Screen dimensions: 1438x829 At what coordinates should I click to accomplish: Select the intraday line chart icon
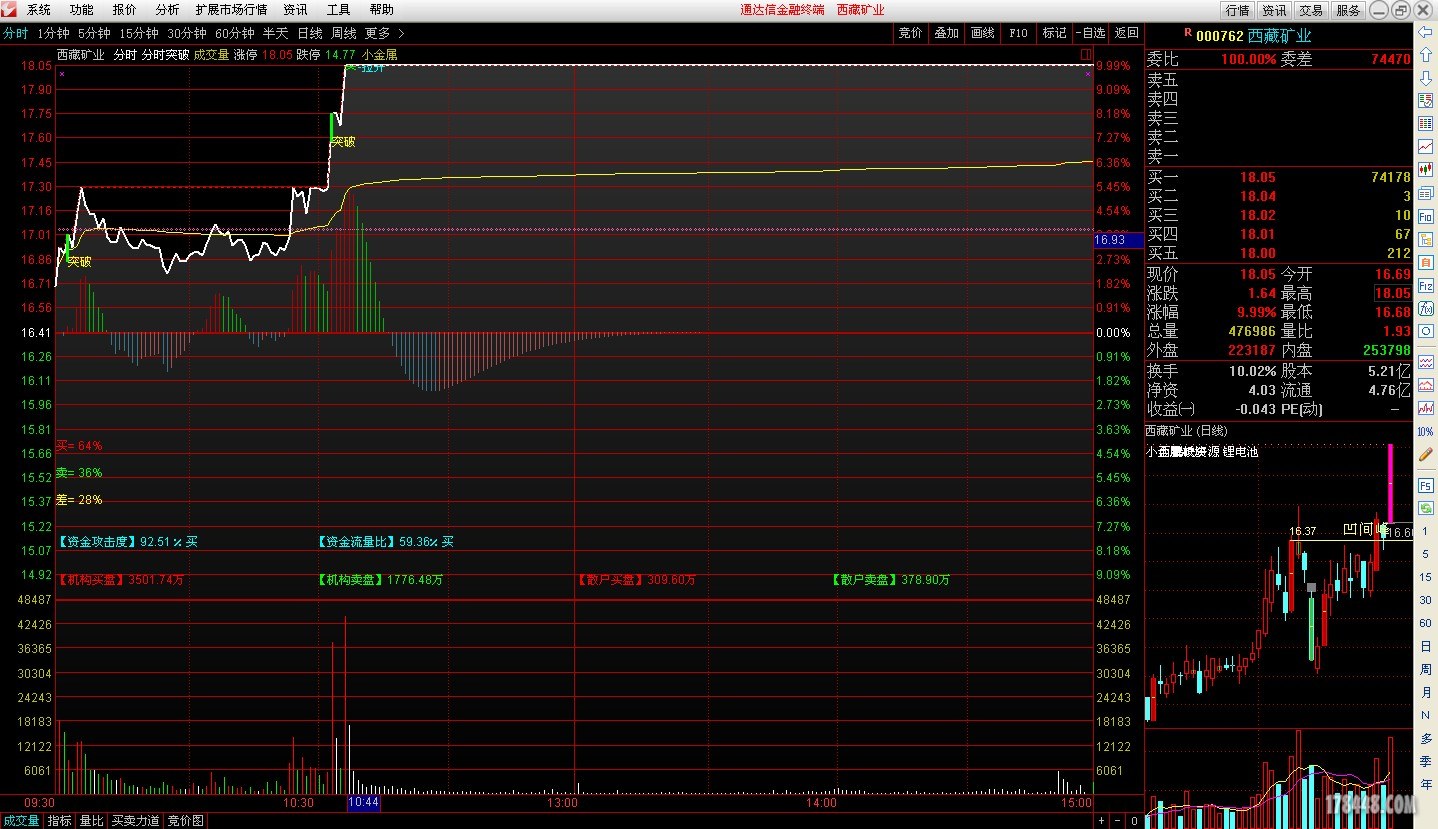coord(1425,147)
